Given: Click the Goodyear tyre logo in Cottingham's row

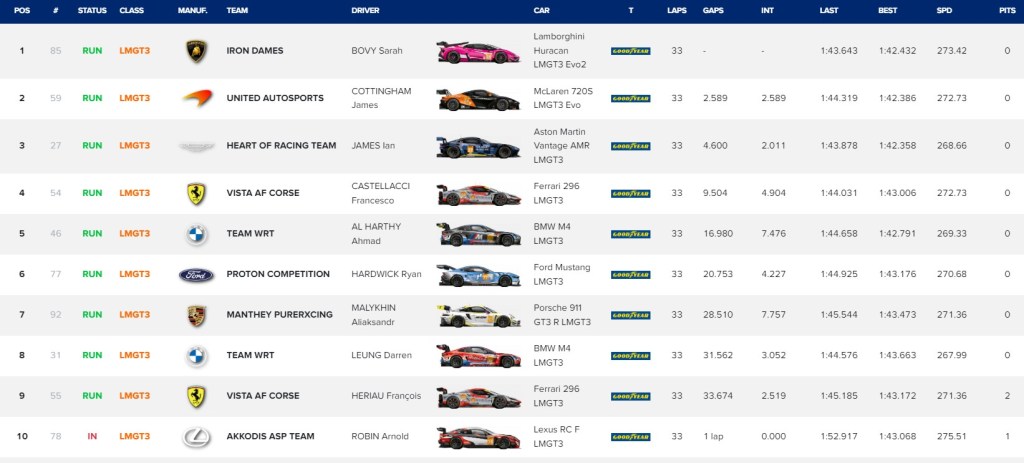Looking at the screenshot, I should tap(631, 99).
